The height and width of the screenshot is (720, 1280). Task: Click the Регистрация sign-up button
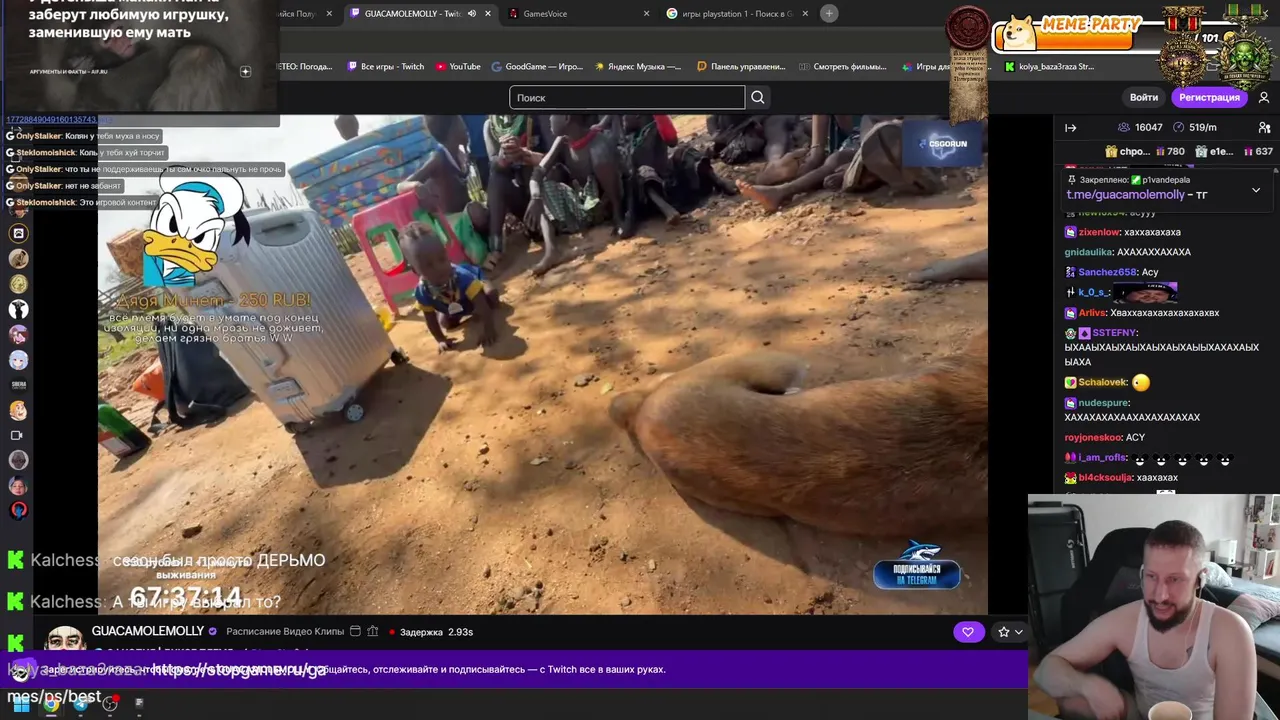tap(1209, 97)
